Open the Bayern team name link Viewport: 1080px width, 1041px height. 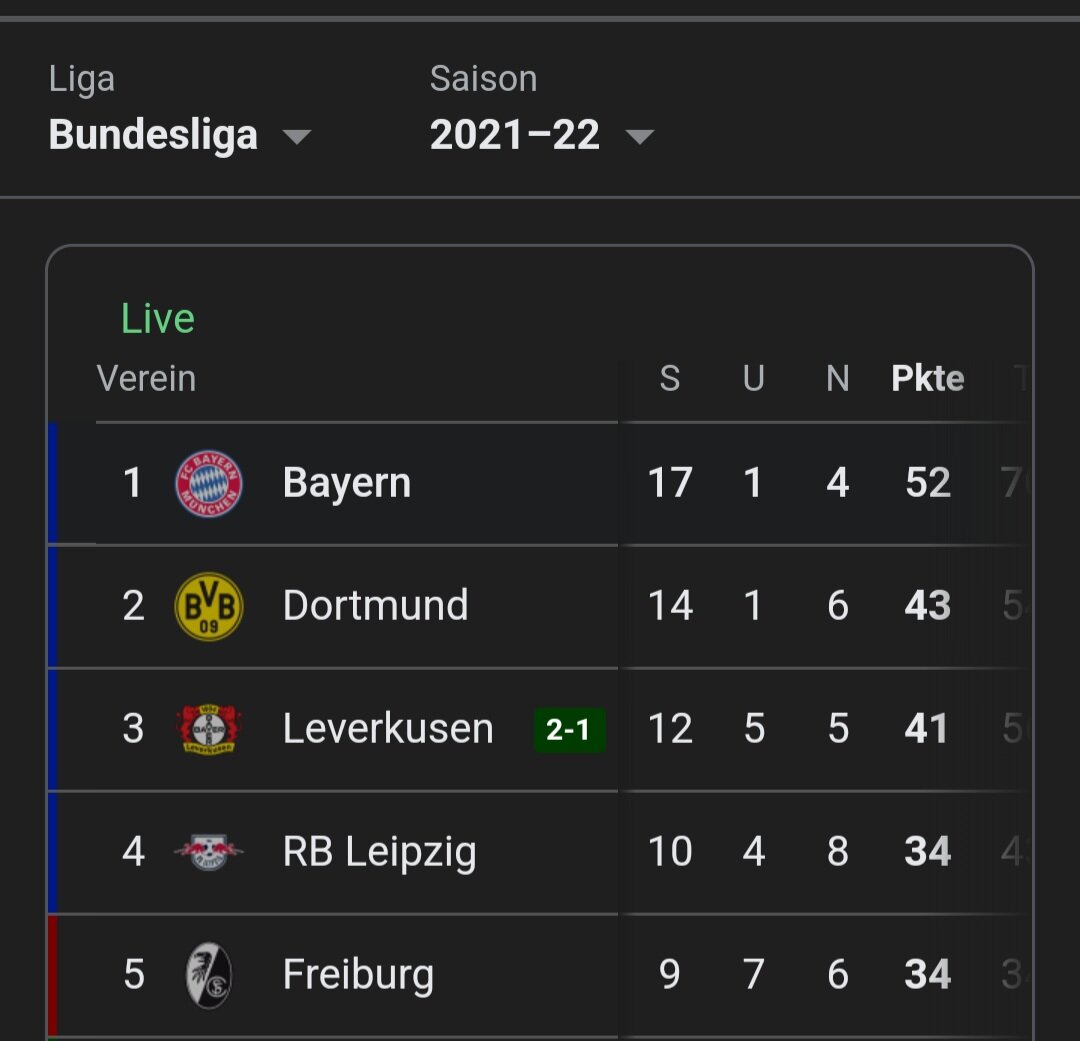click(x=346, y=482)
